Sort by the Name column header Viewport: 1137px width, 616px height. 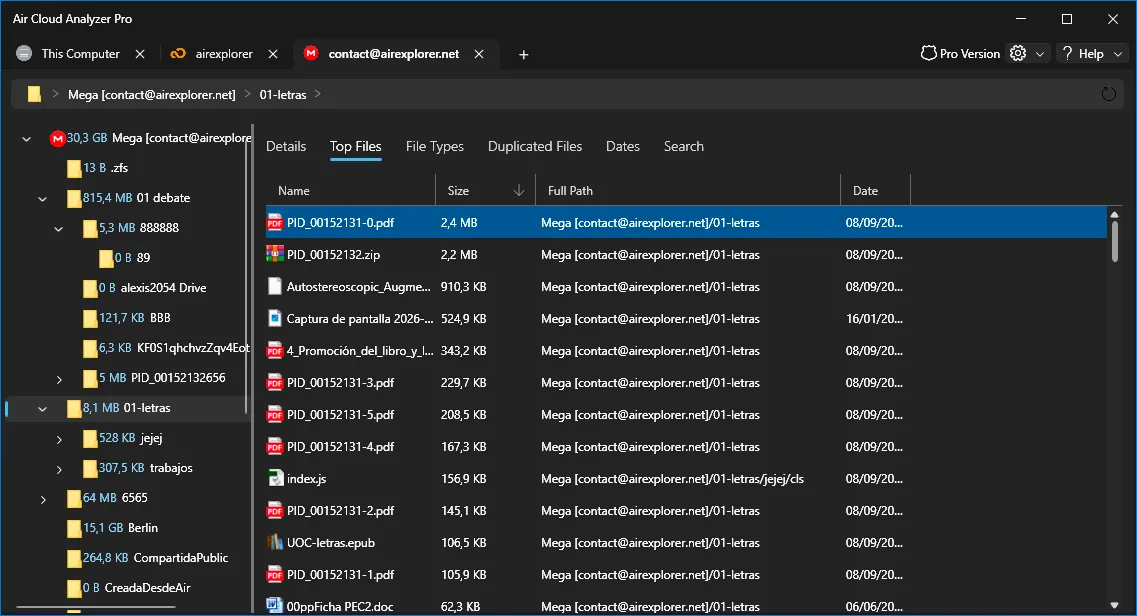[351, 191]
